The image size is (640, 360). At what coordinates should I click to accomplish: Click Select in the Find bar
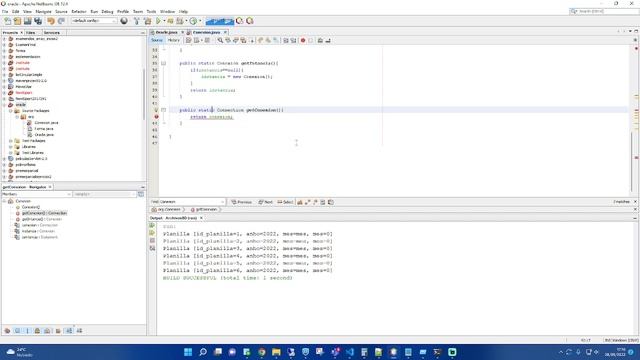point(285,202)
